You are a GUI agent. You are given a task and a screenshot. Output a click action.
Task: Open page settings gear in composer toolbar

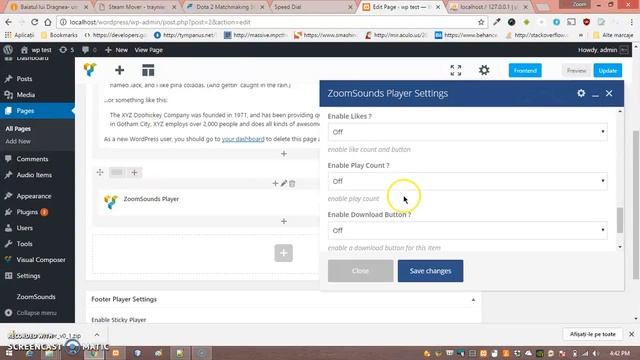(484, 70)
